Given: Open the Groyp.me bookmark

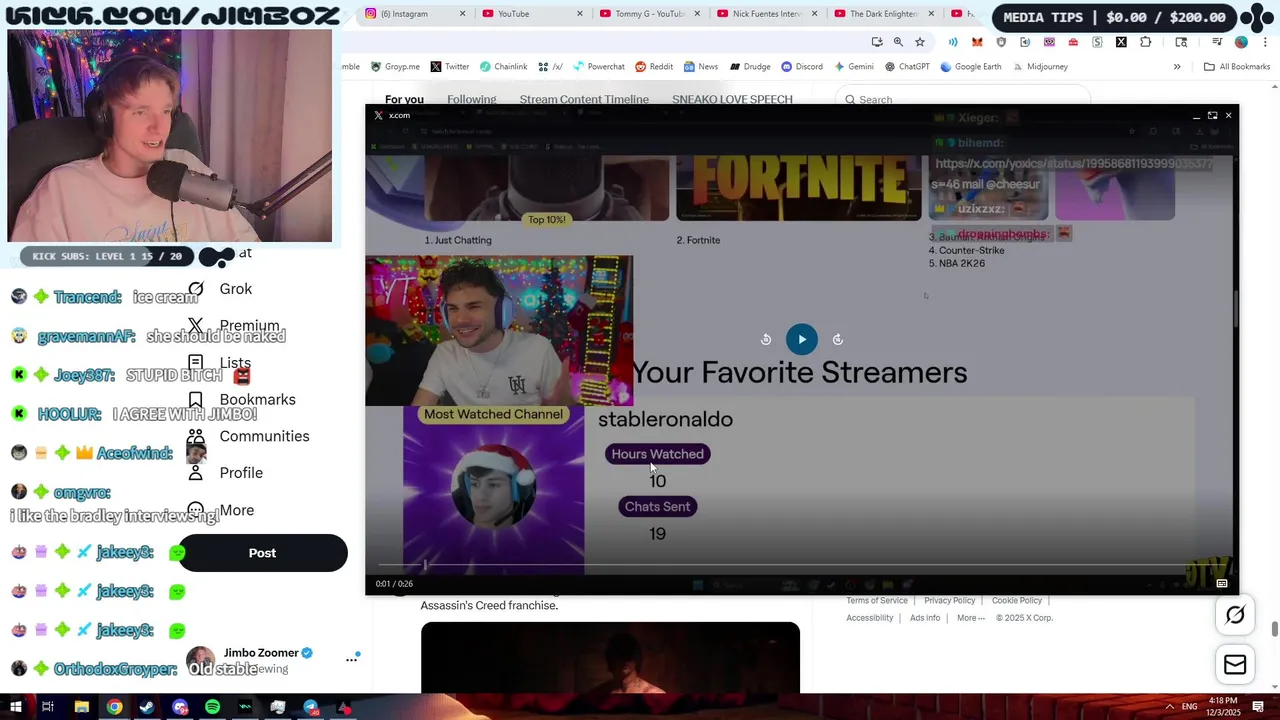Looking at the screenshot, I should (x=395, y=67).
